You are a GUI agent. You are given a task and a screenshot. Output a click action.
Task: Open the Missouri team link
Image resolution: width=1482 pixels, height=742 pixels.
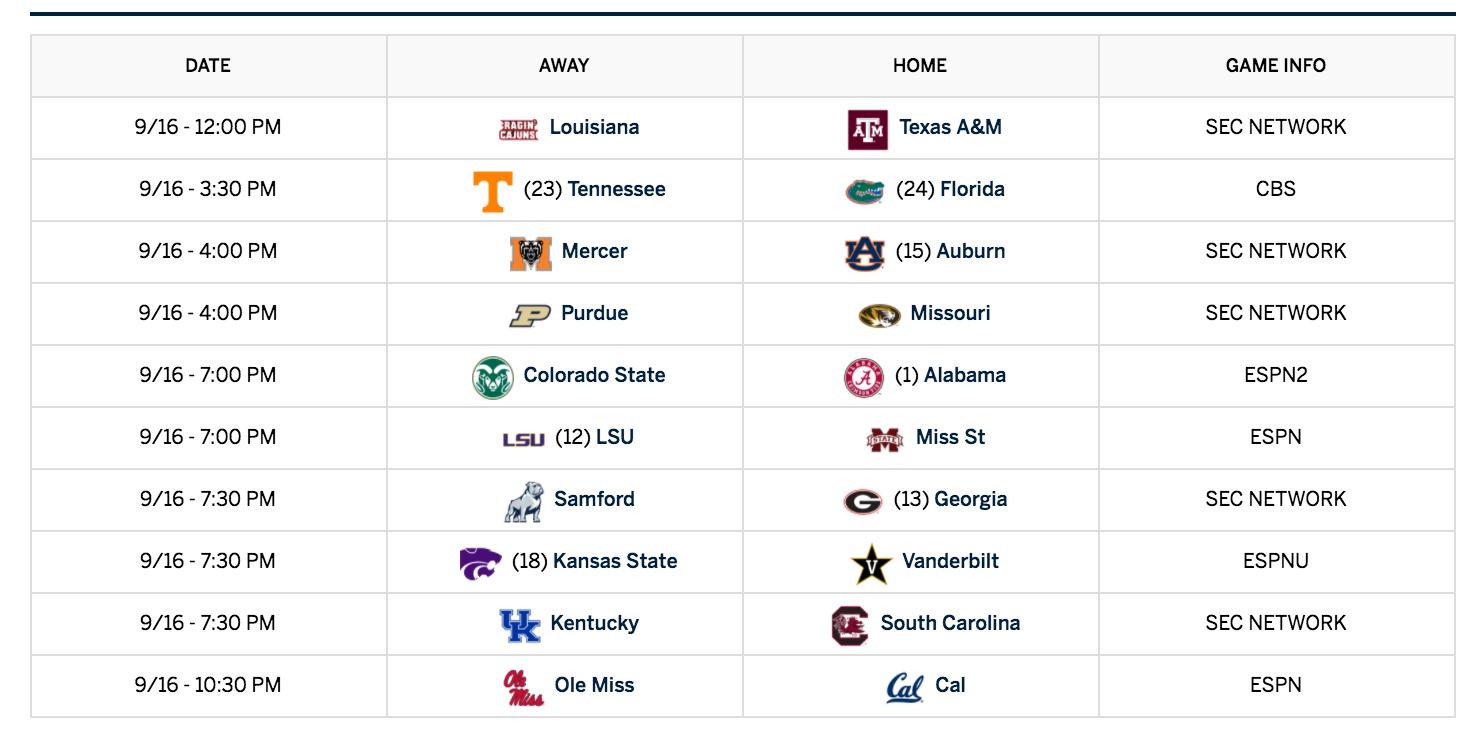[x=951, y=313]
